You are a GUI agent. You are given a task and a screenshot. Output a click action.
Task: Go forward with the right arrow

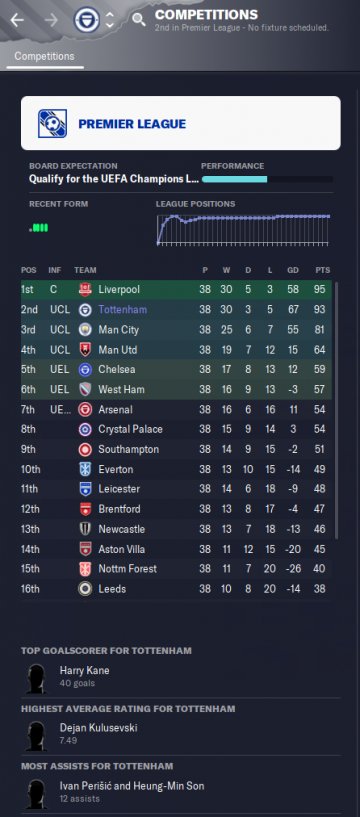click(51, 20)
